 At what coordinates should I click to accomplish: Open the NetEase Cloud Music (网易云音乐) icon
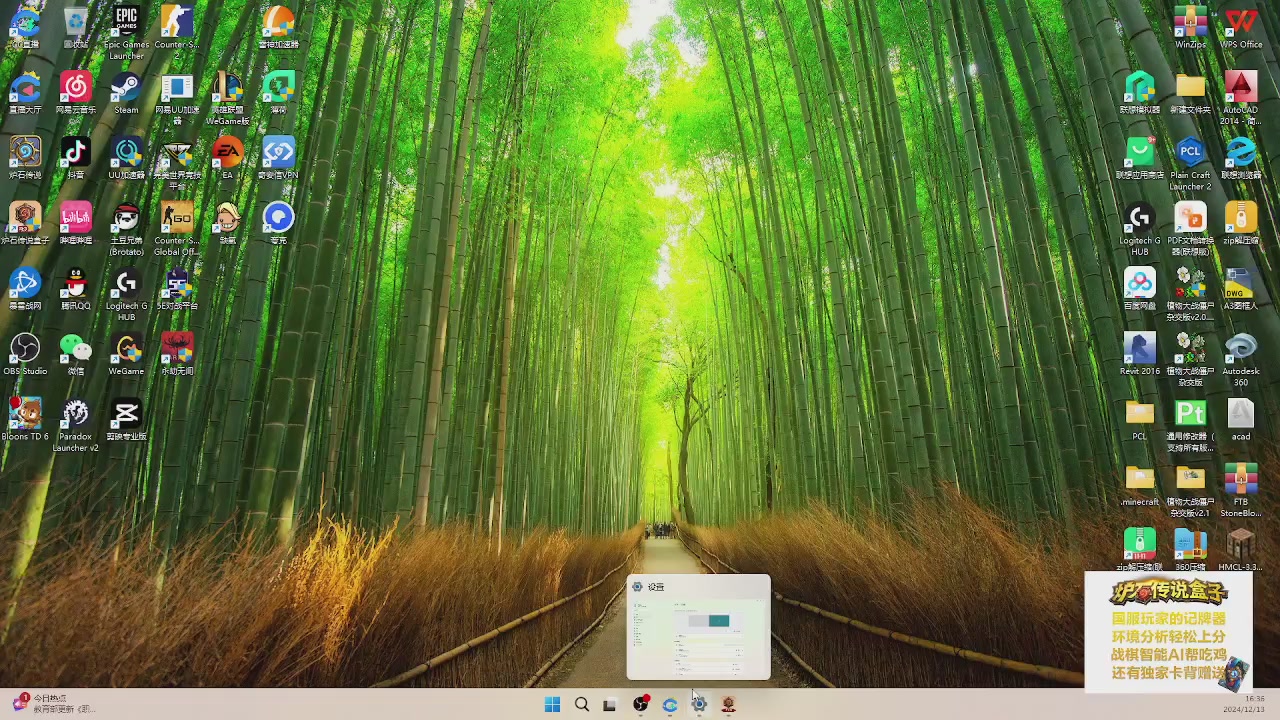coord(75,94)
